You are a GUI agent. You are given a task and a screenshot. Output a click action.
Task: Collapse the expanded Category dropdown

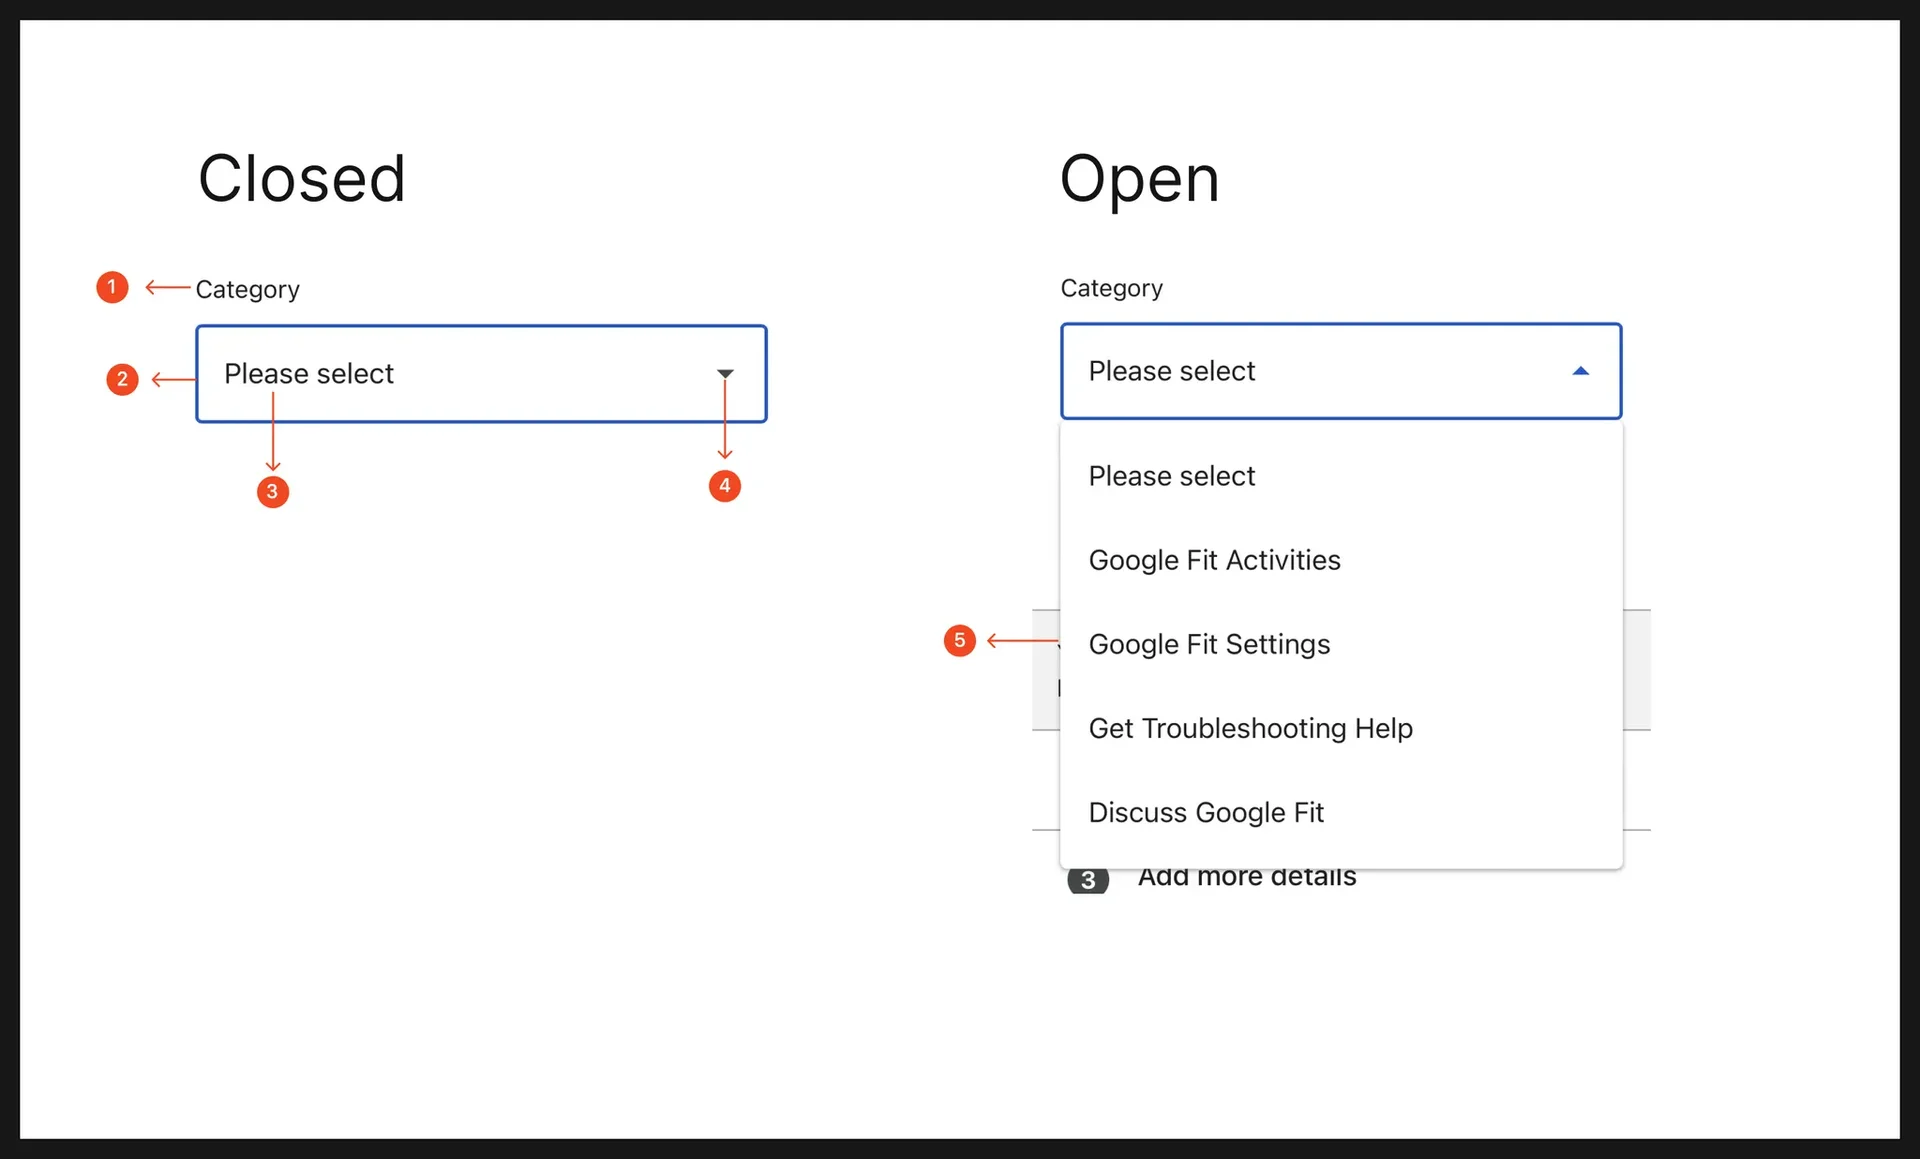click(x=1340, y=371)
